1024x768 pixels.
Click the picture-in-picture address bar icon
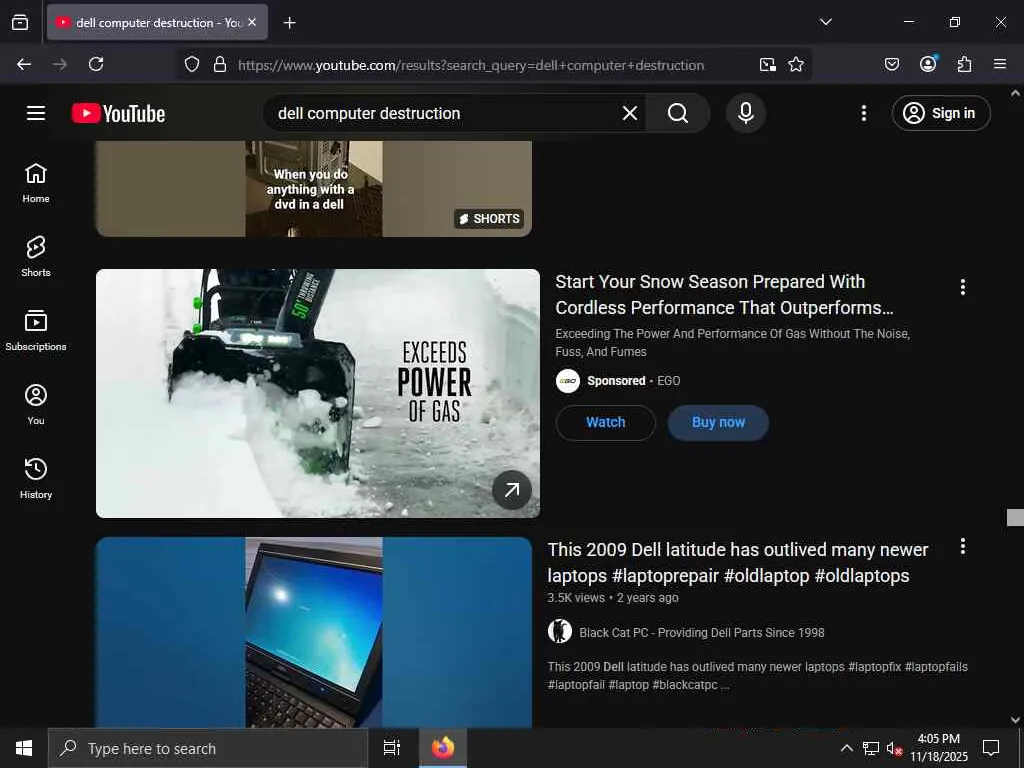tap(767, 64)
